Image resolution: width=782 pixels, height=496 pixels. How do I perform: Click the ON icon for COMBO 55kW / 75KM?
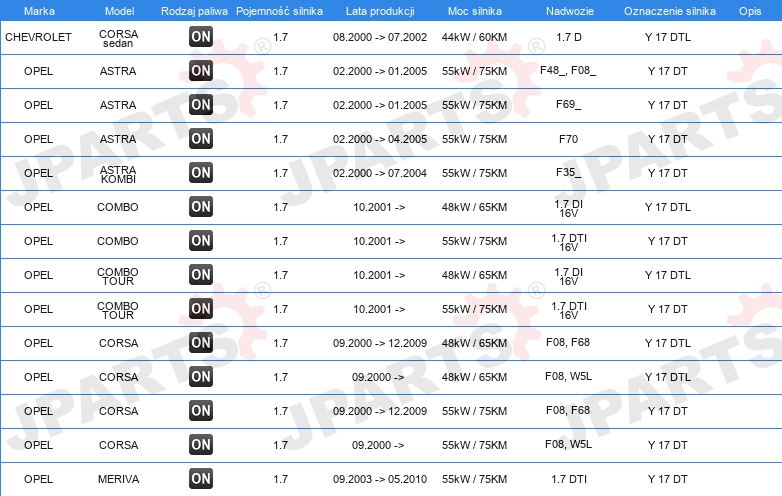pyautogui.click(x=201, y=241)
